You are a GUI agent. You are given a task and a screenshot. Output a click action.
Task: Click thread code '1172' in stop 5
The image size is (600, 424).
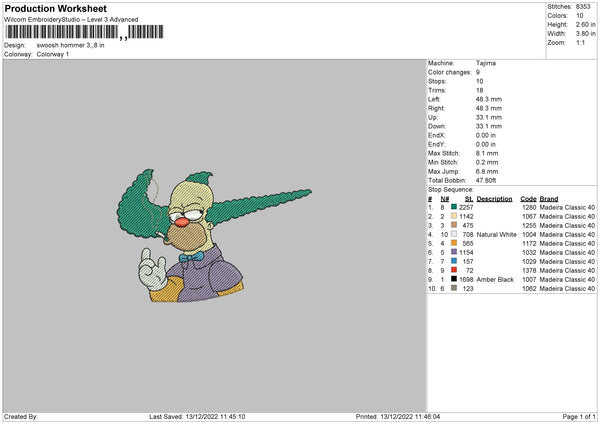click(529, 243)
